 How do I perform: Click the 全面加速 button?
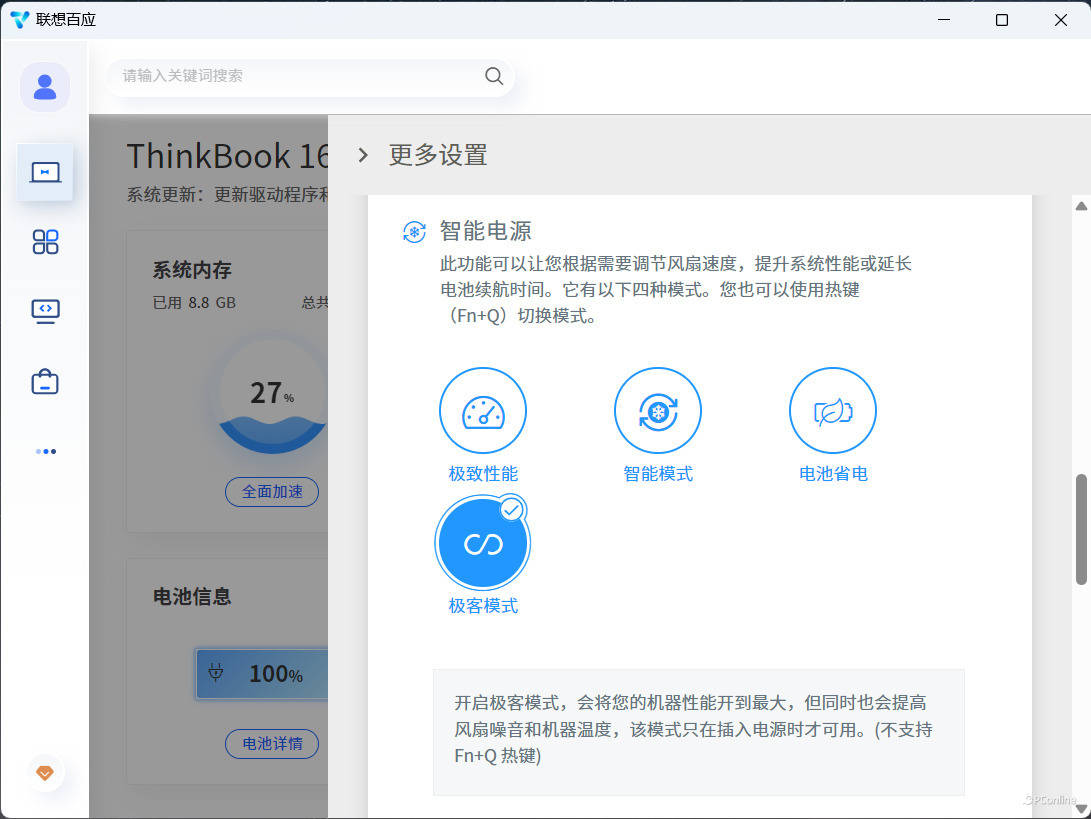pyautogui.click(x=272, y=492)
